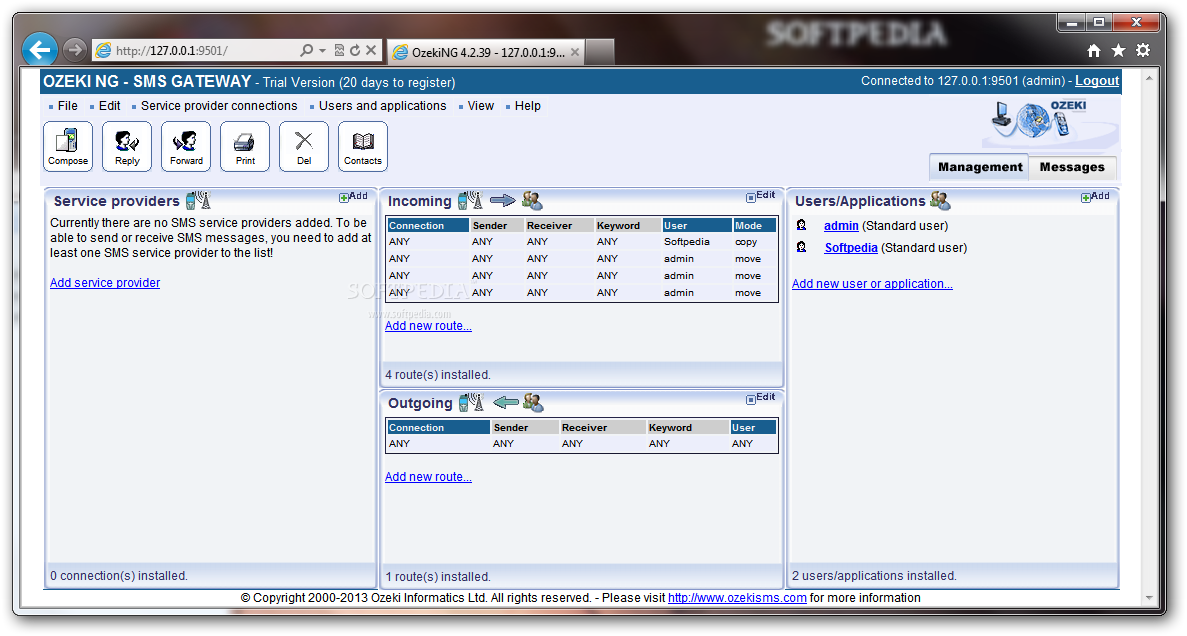Click the stop icon in address bar
The width and height of the screenshot is (1187, 636).
coord(371,51)
